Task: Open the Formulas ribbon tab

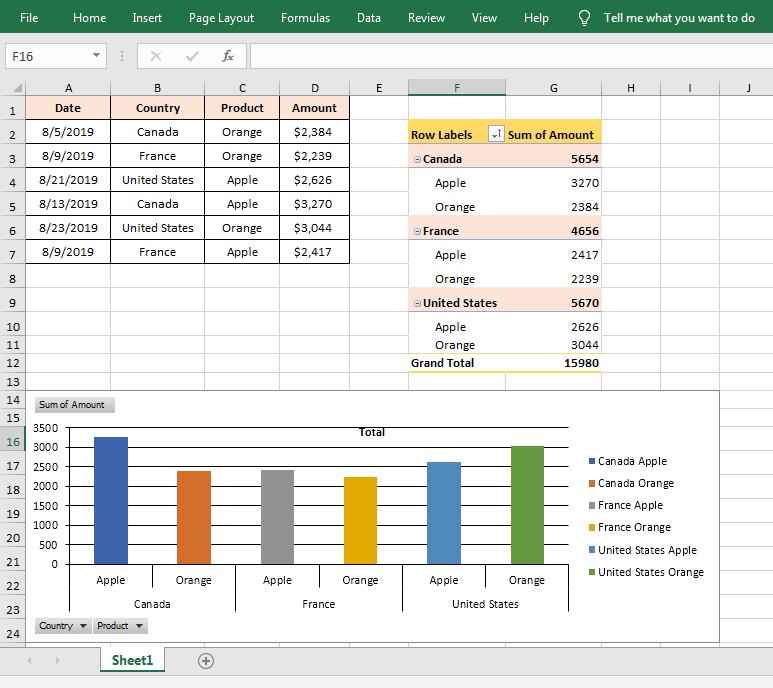Action: 305,18
